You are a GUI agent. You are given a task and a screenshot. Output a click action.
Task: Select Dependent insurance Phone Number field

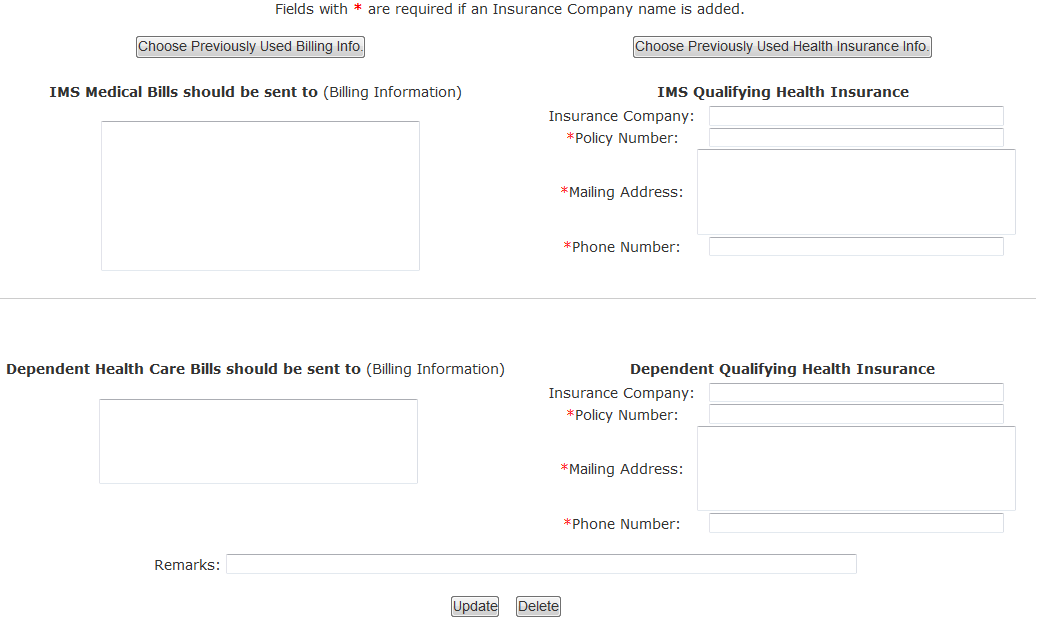coord(856,524)
